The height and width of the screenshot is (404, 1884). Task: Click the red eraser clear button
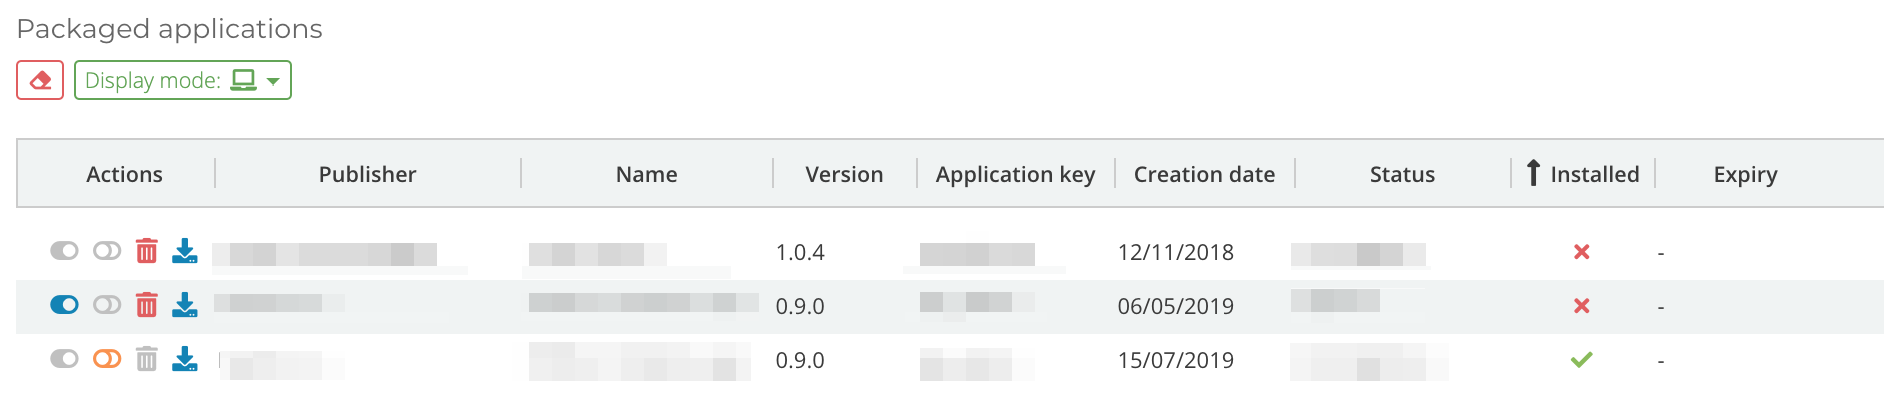(40, 80)
